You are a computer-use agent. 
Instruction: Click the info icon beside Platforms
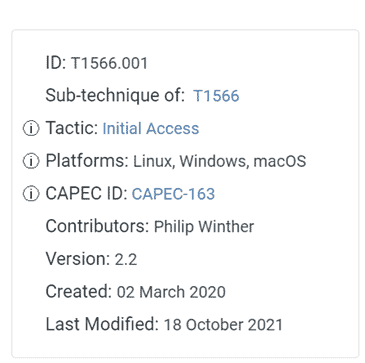coord(31,161)
